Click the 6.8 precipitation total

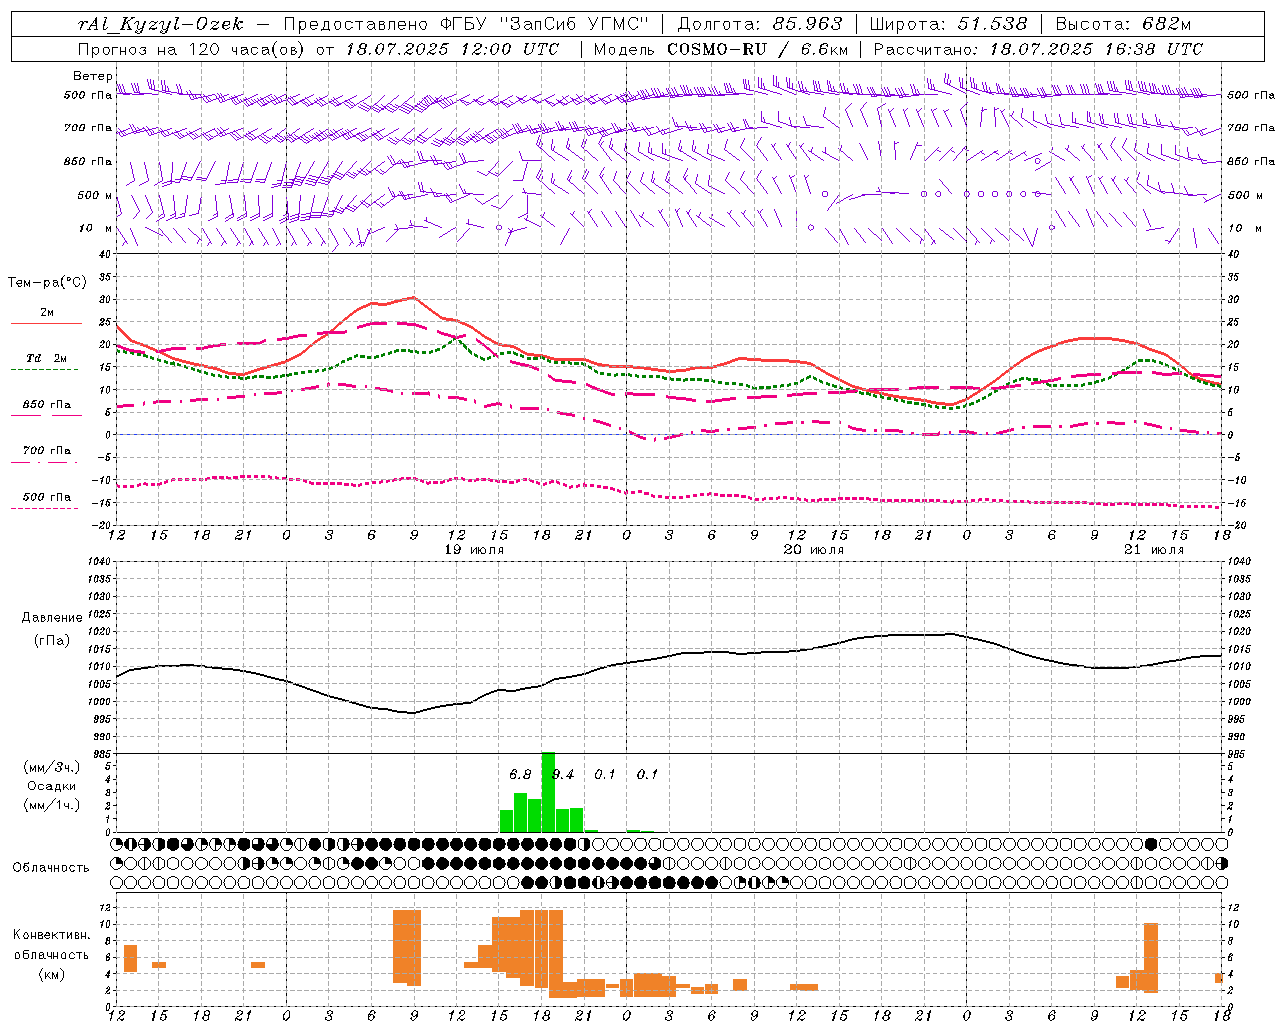coord(520,774)
